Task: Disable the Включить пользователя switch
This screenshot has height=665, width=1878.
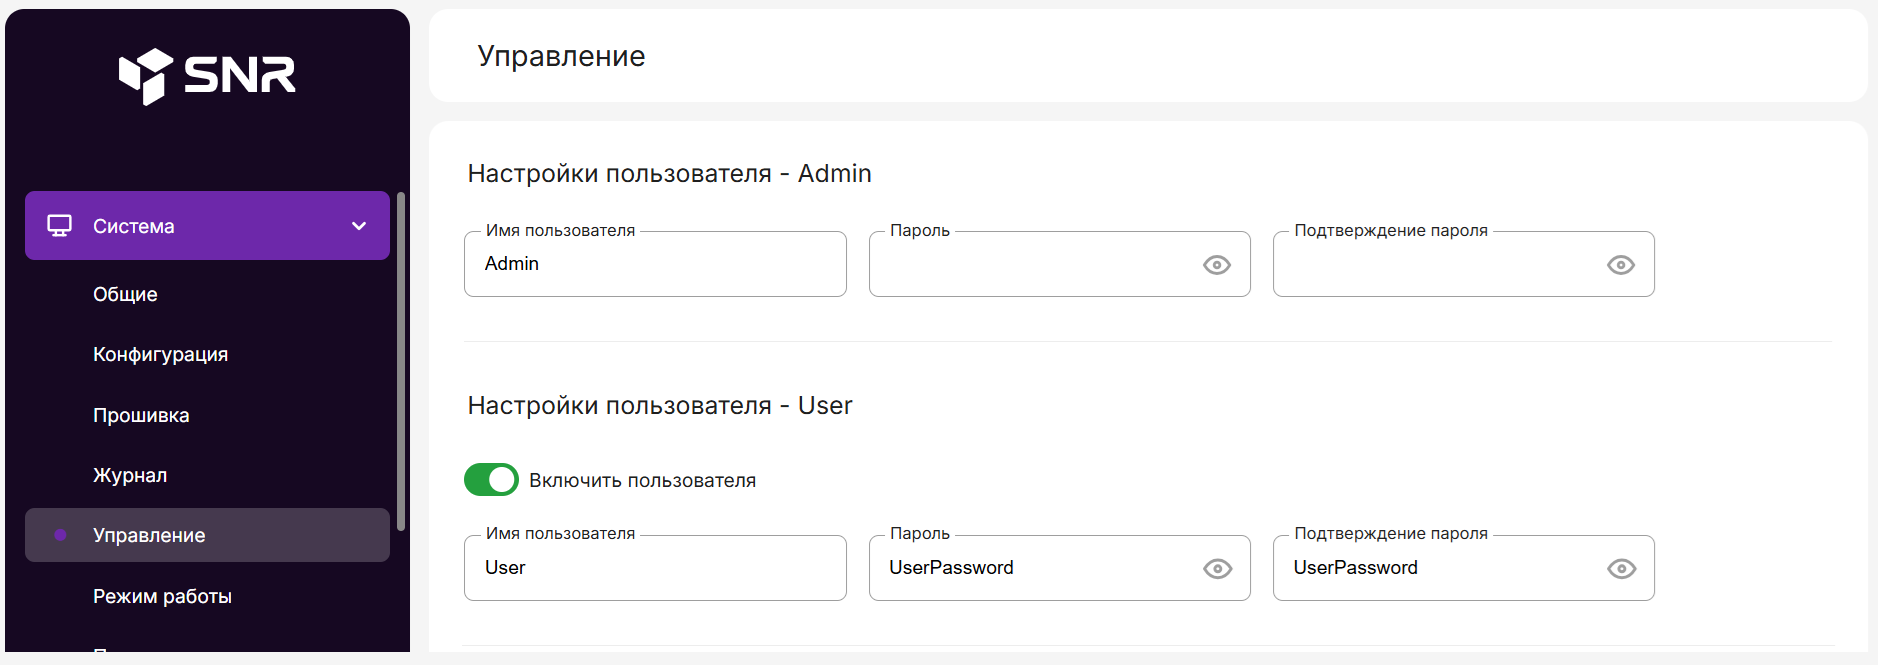Action: pos(491,480)
